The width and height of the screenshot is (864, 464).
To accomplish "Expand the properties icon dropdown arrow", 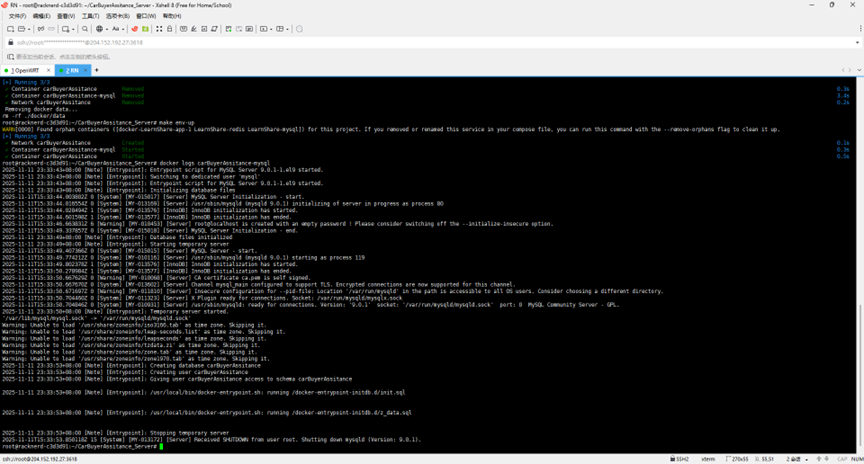I will tap(73, 29).
